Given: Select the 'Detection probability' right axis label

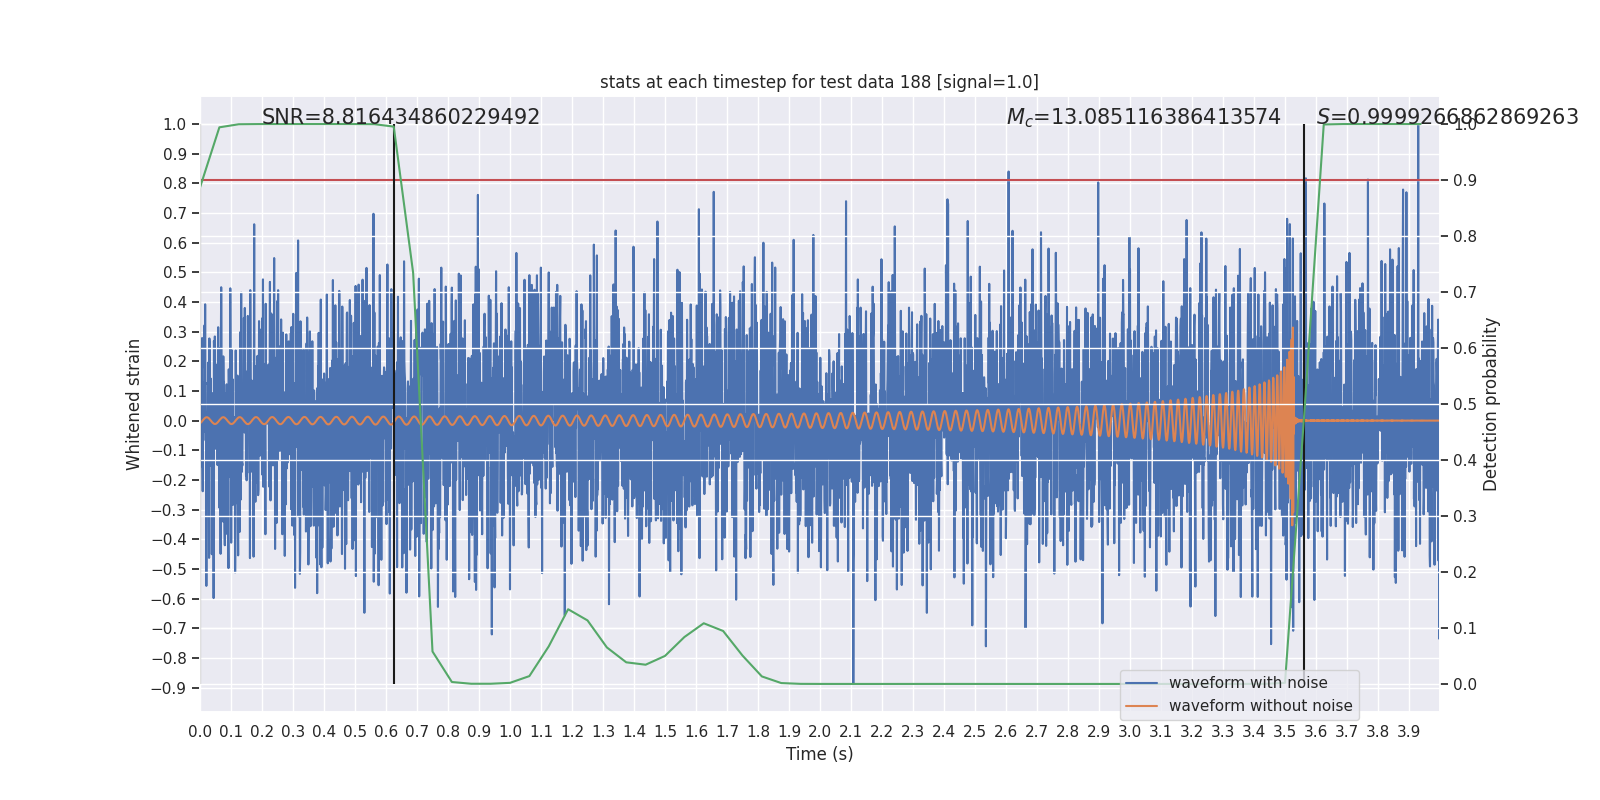Looking at the screenshot, I should click(x=1491, y=404).
